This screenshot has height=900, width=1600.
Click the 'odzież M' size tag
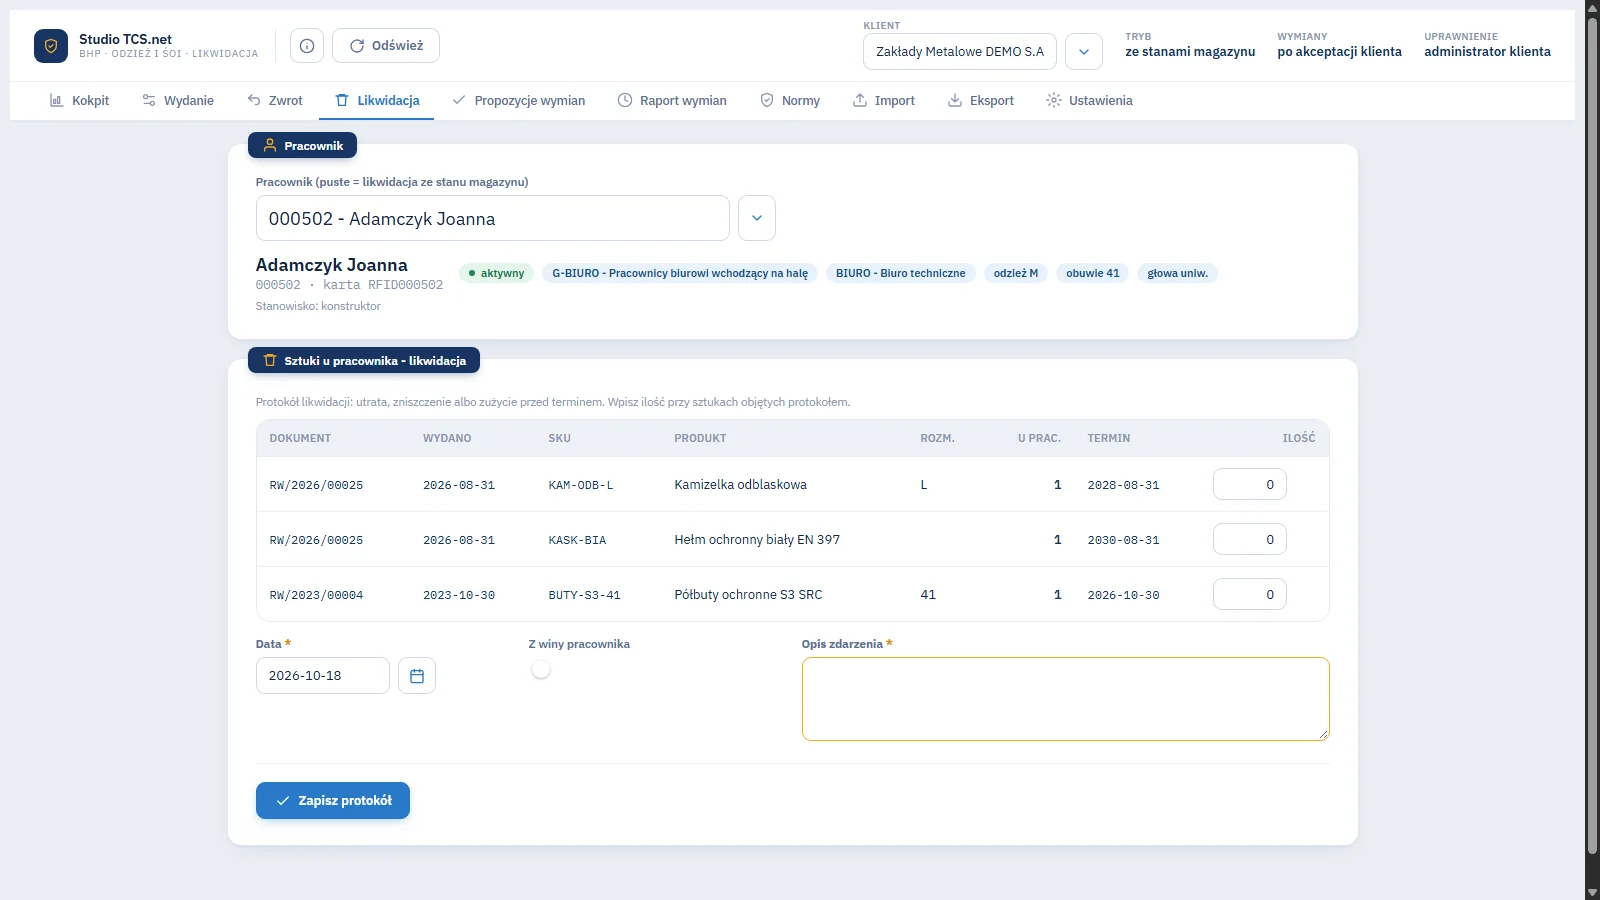click(x=1016, y=273)
